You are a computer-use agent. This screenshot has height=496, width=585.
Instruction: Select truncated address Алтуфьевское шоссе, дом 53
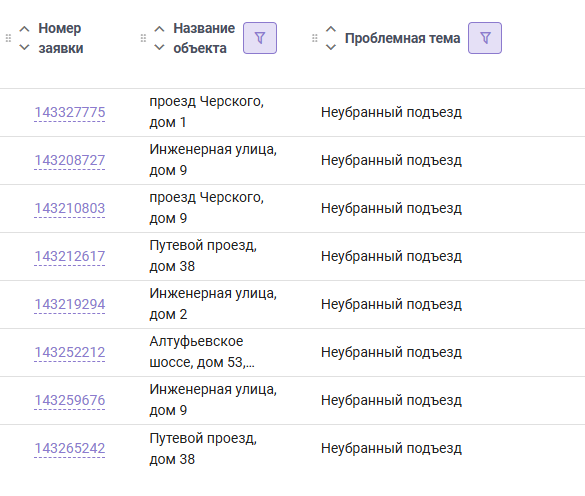202,352
